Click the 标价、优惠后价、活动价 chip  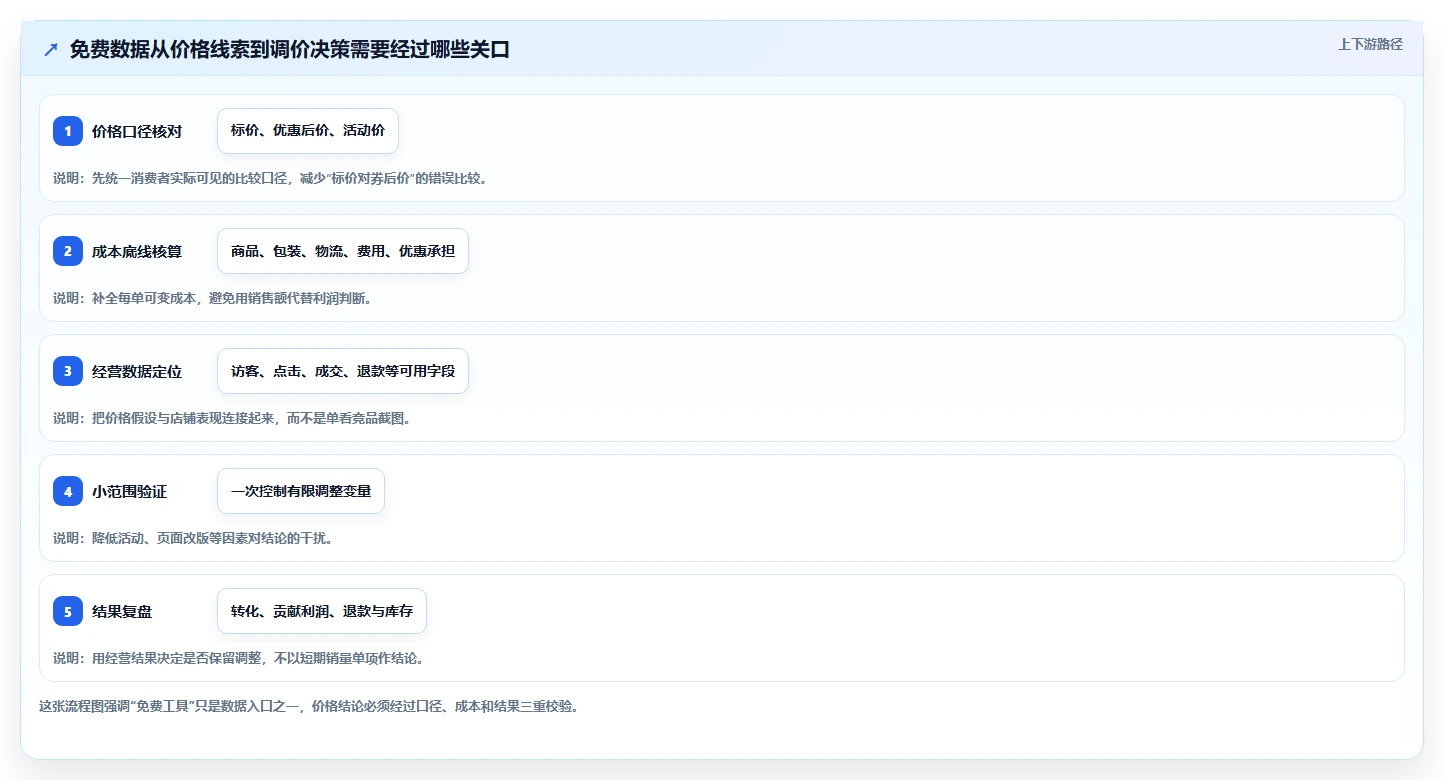pos(308,131)
